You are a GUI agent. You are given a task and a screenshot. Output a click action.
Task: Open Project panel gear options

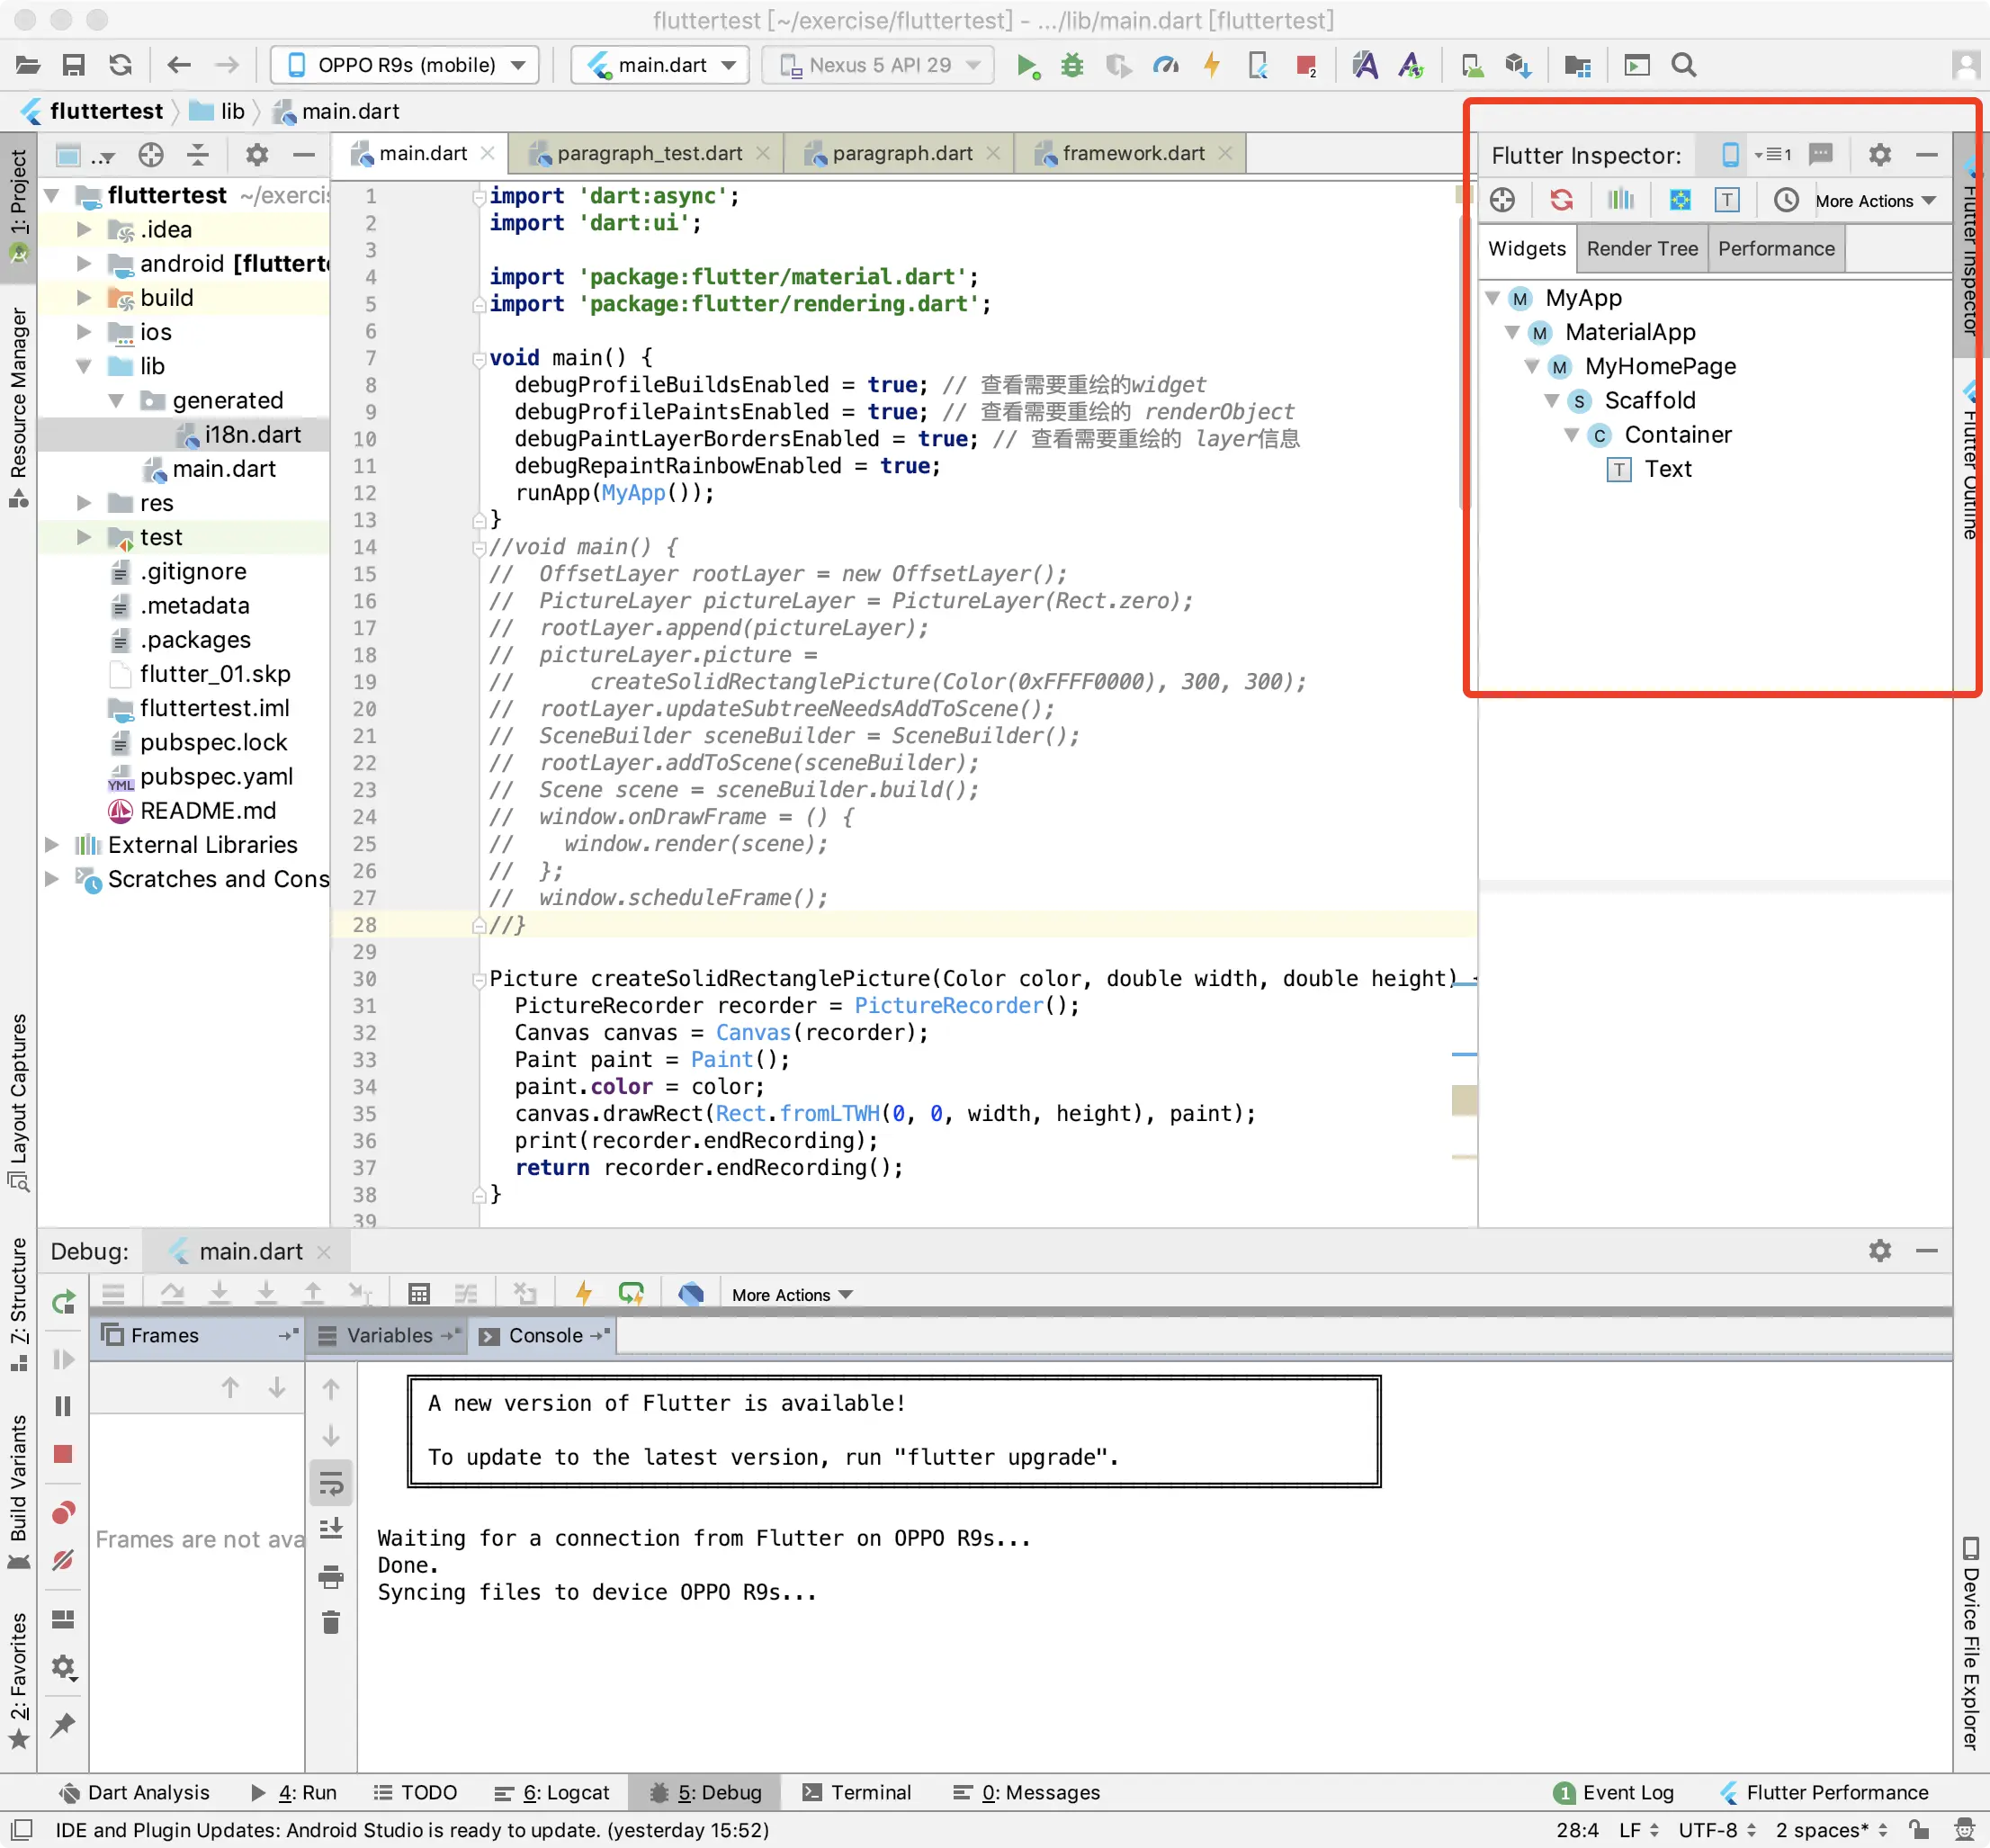257,155
